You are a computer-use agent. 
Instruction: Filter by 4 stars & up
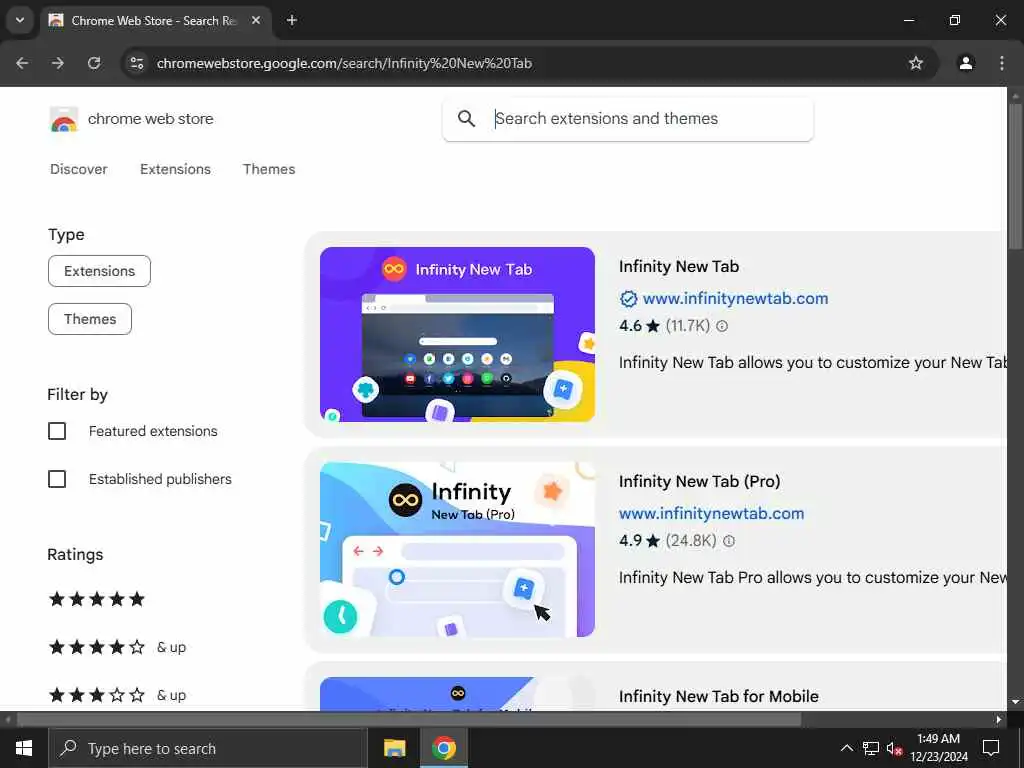pos(118,647)
